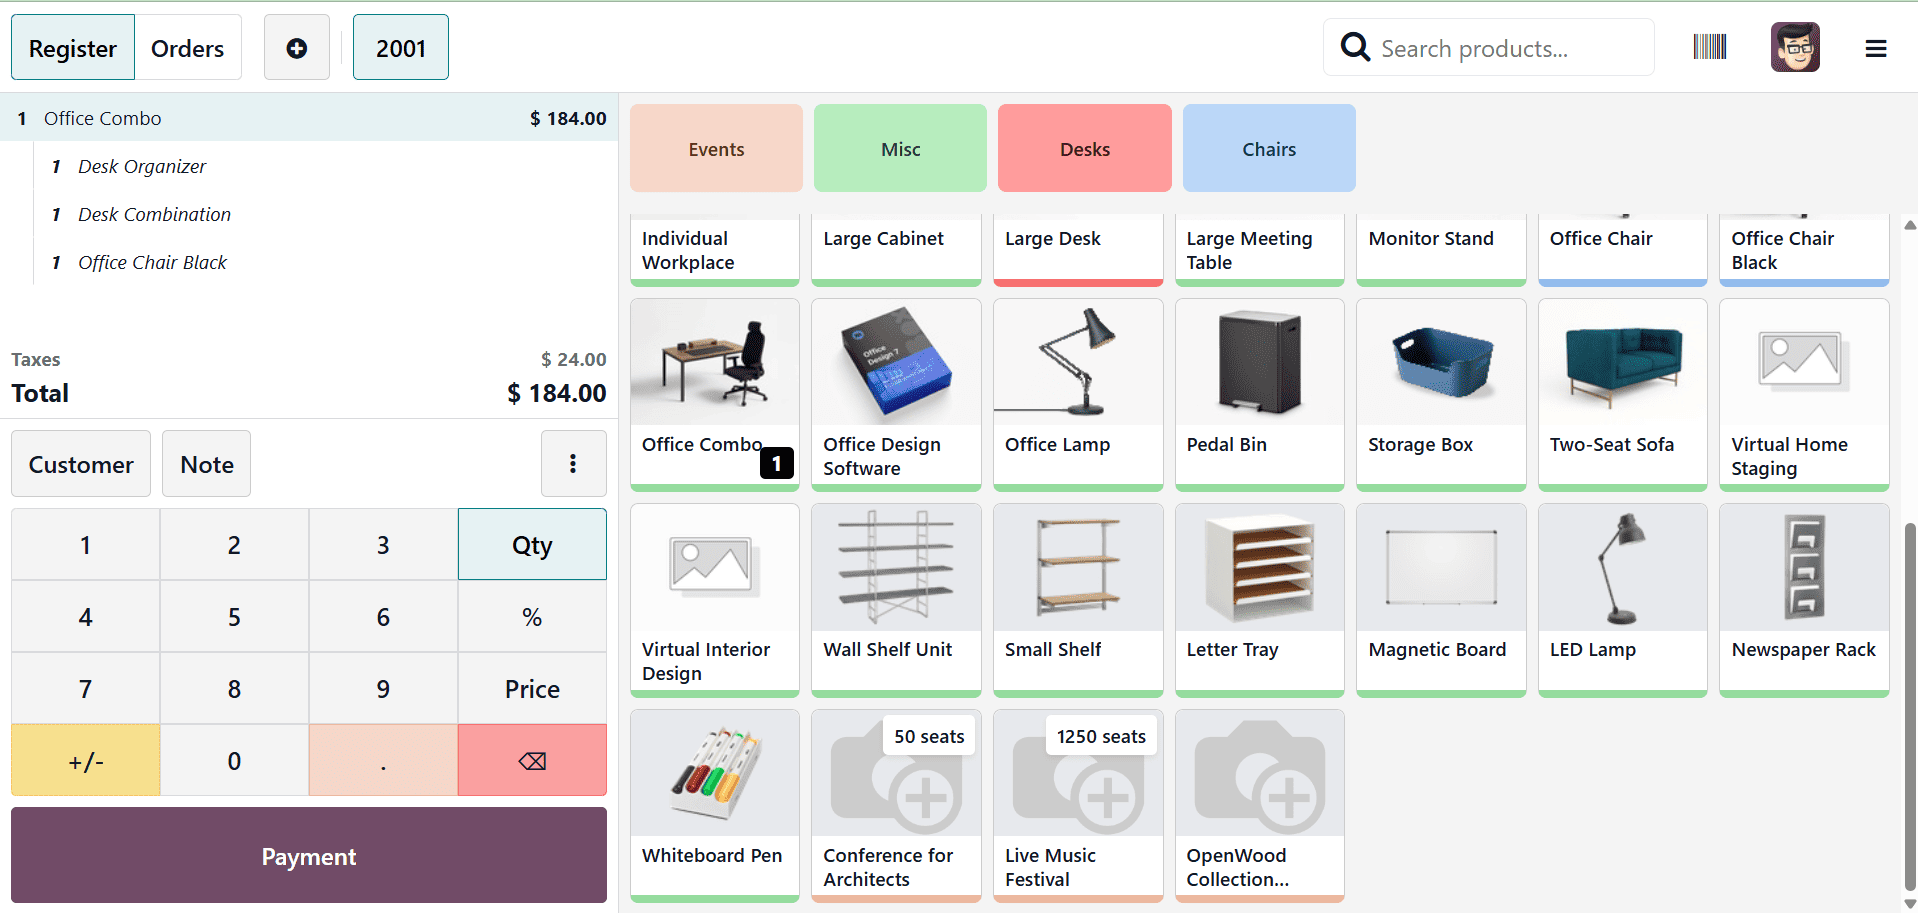Switch to the Orders tab
The width and height of the screenshot is (1918, 913).
[188, 48]
